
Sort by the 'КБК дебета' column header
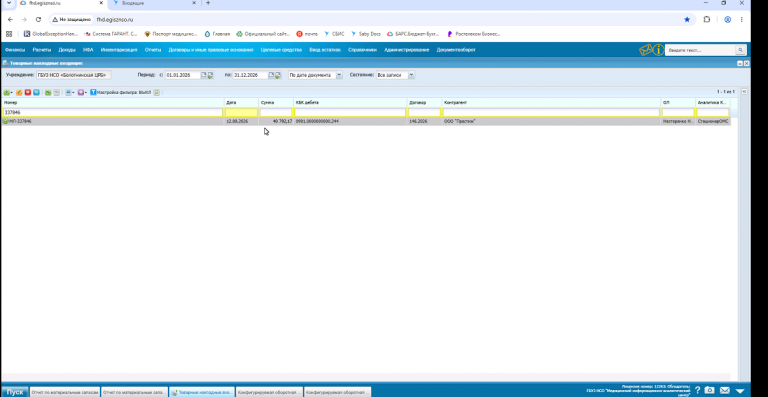[350, 103]
